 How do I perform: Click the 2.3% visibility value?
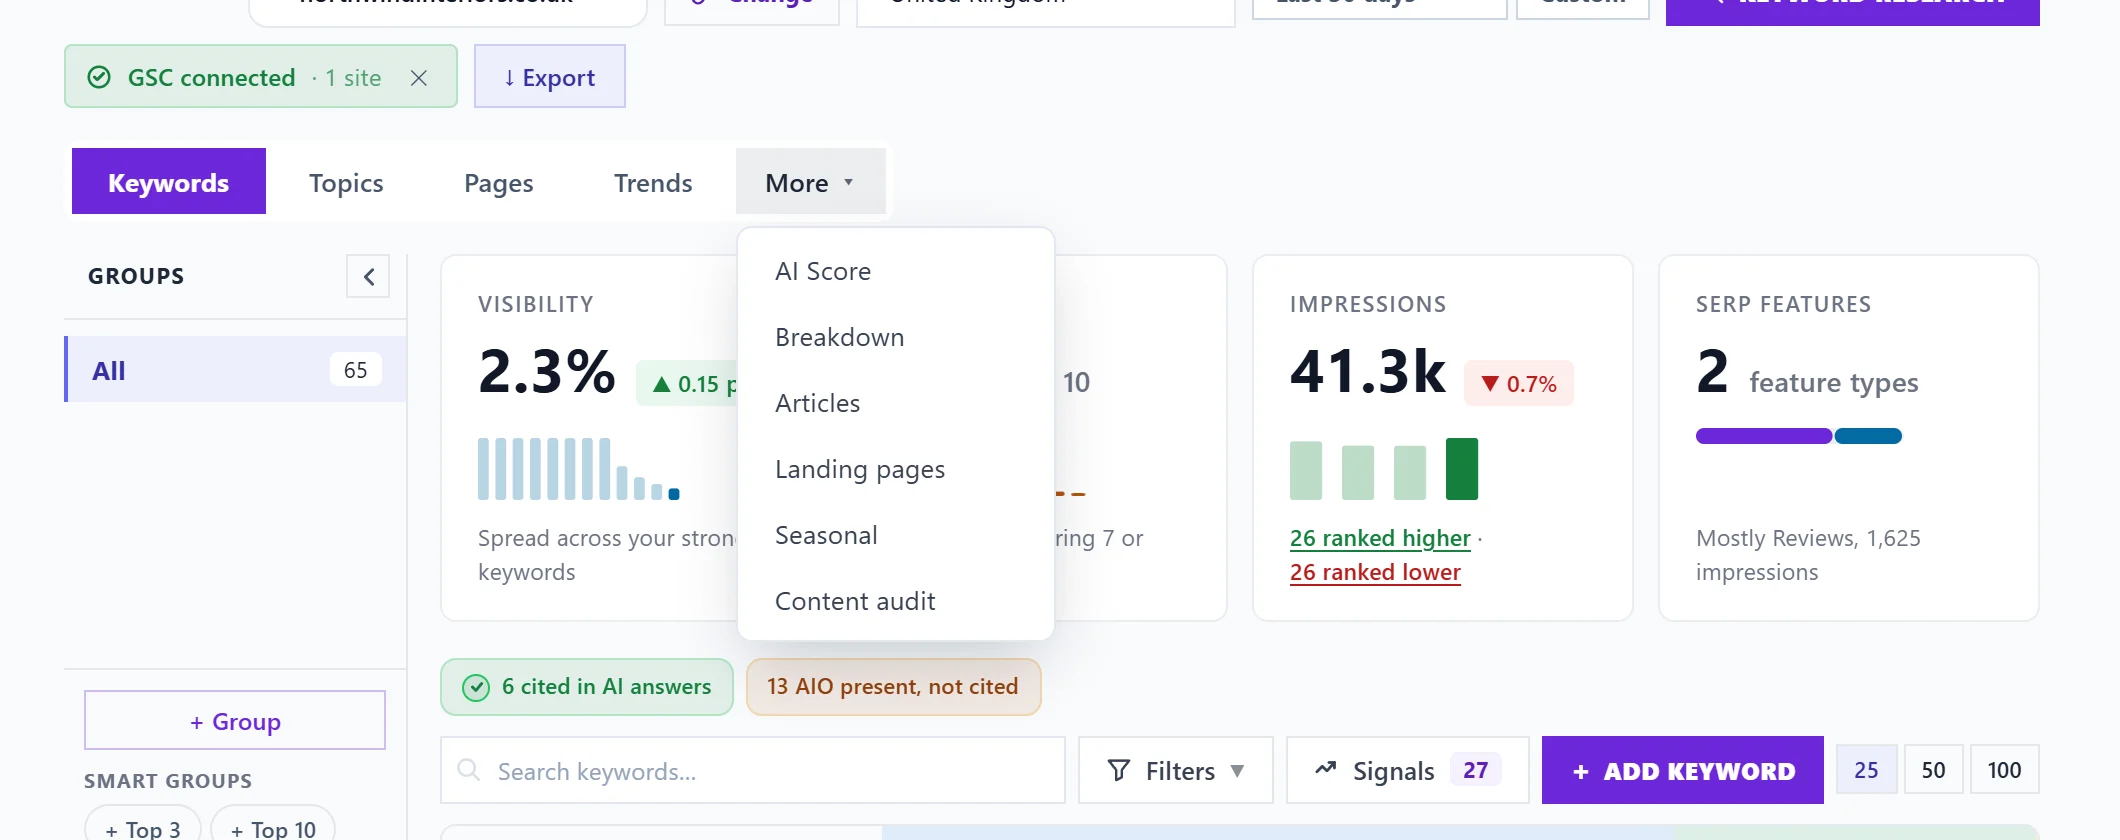[x=547, y=371]
